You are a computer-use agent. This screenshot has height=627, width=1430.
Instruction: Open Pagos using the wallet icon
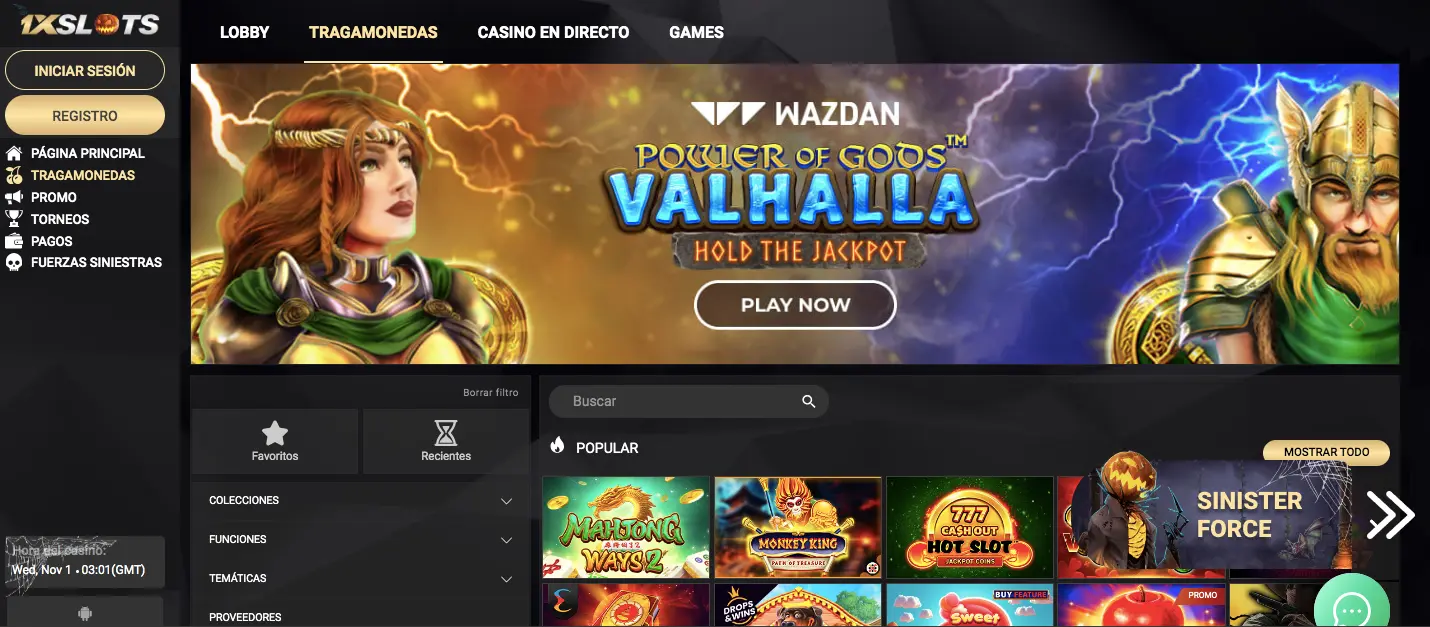coord(14,241)
